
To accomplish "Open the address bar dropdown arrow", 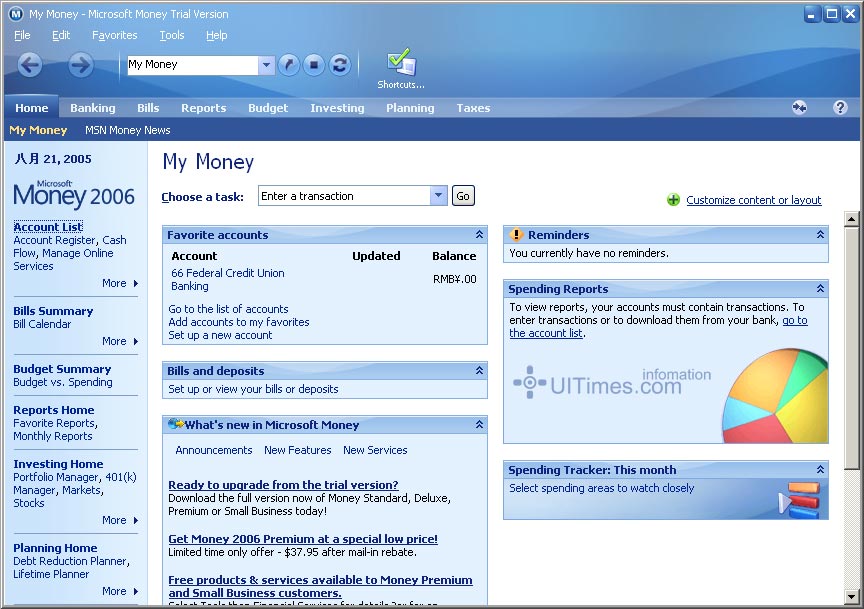I will [x=266, y=65].
